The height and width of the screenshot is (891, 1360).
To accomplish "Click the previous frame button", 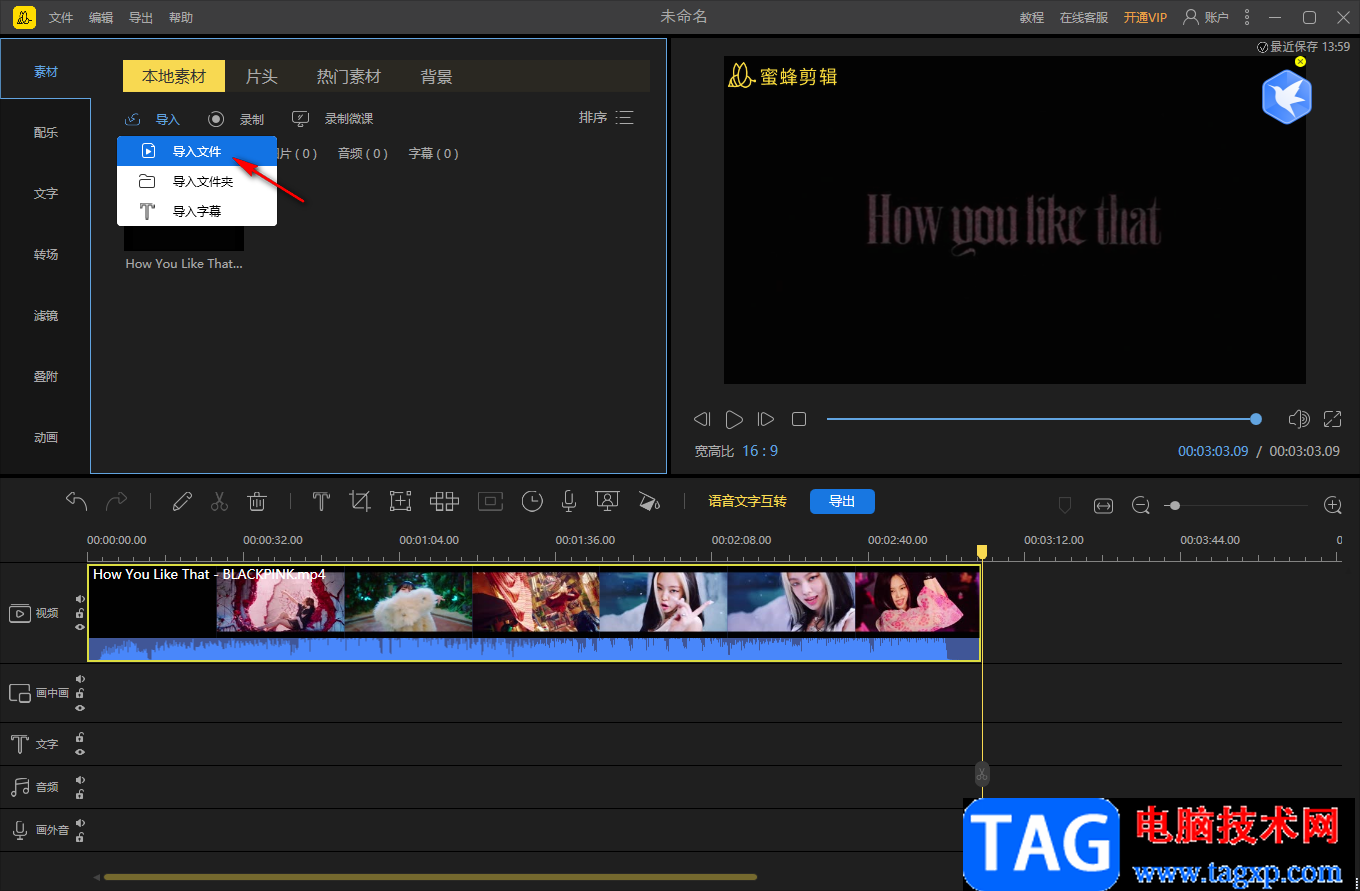I will (x=702, y=419).
